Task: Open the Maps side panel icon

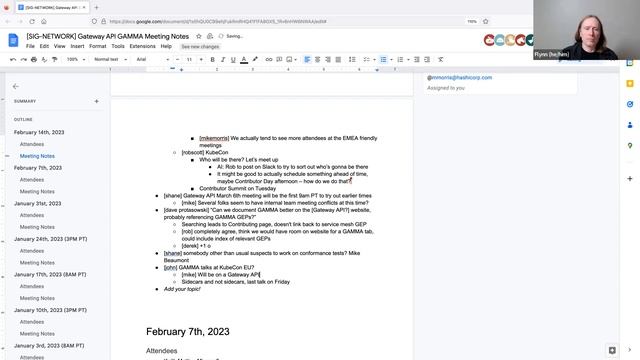Action: pos(630,146)
